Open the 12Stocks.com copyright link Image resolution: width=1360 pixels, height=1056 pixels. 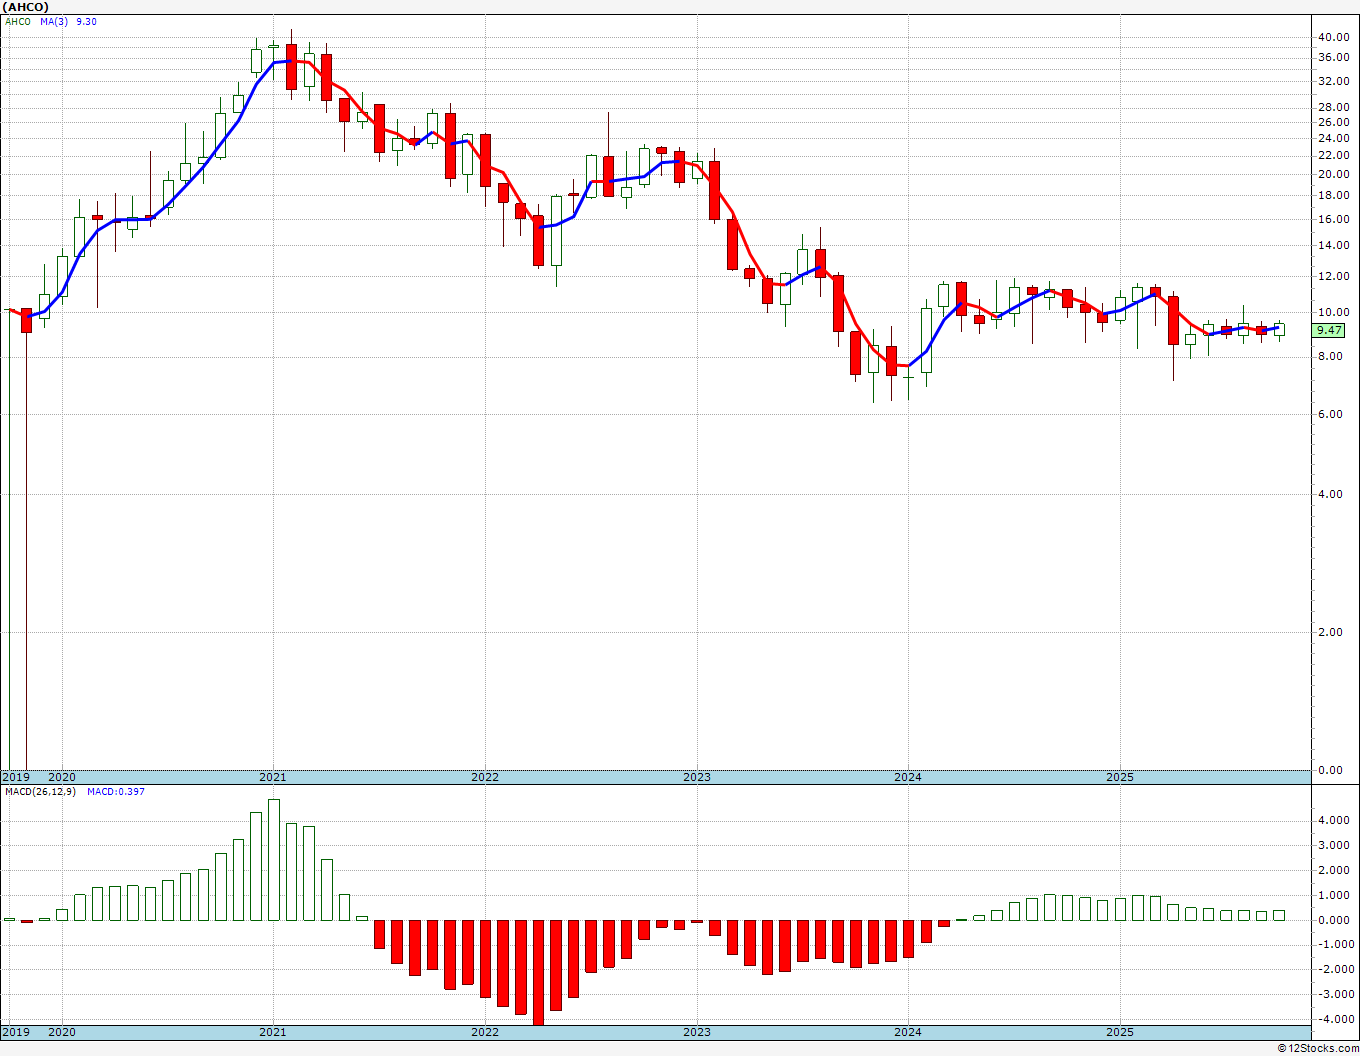1319,1048
